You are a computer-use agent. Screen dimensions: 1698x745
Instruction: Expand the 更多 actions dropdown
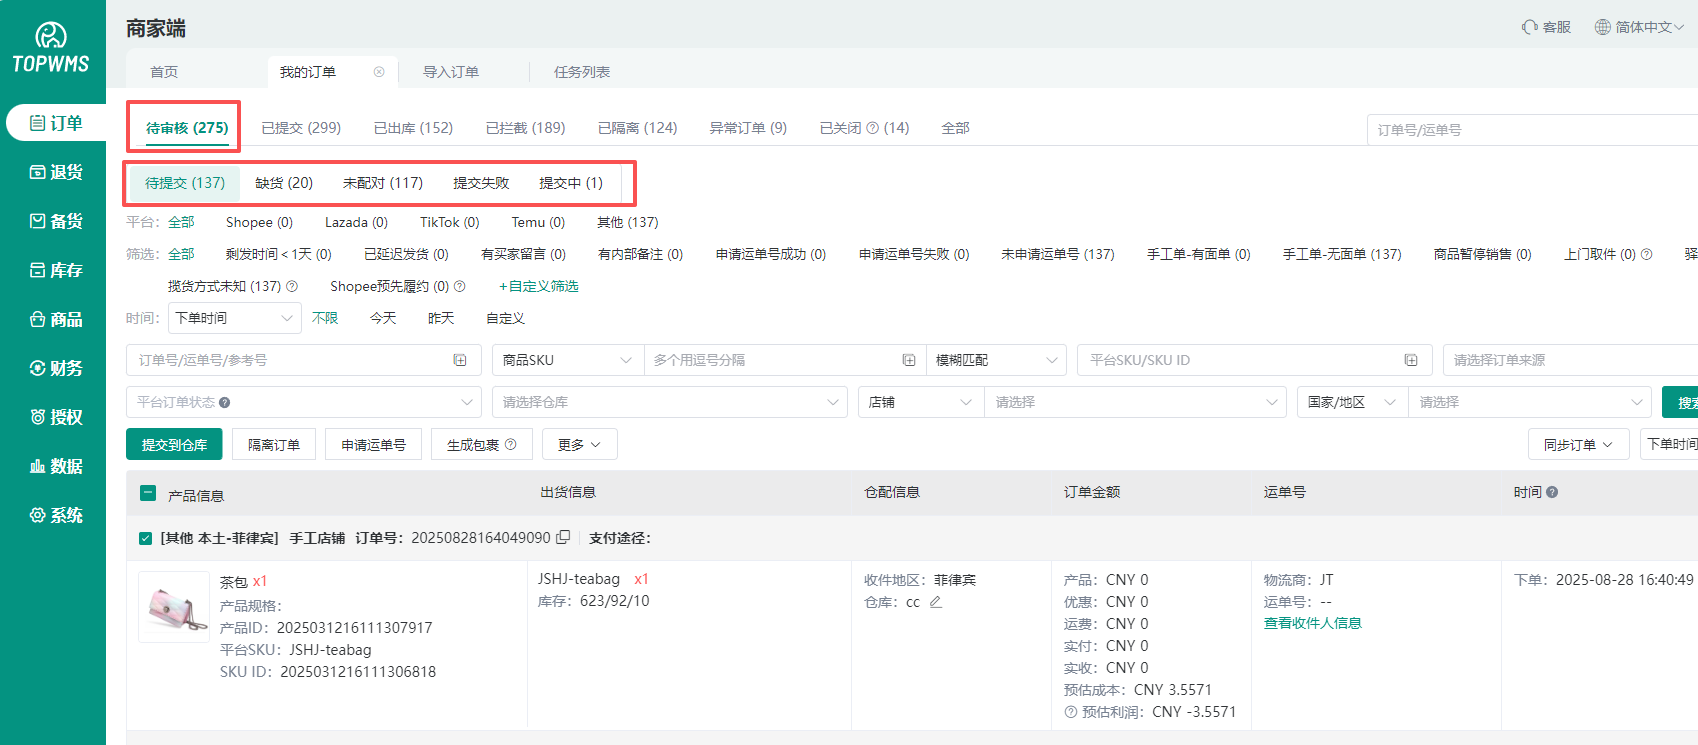580,444
